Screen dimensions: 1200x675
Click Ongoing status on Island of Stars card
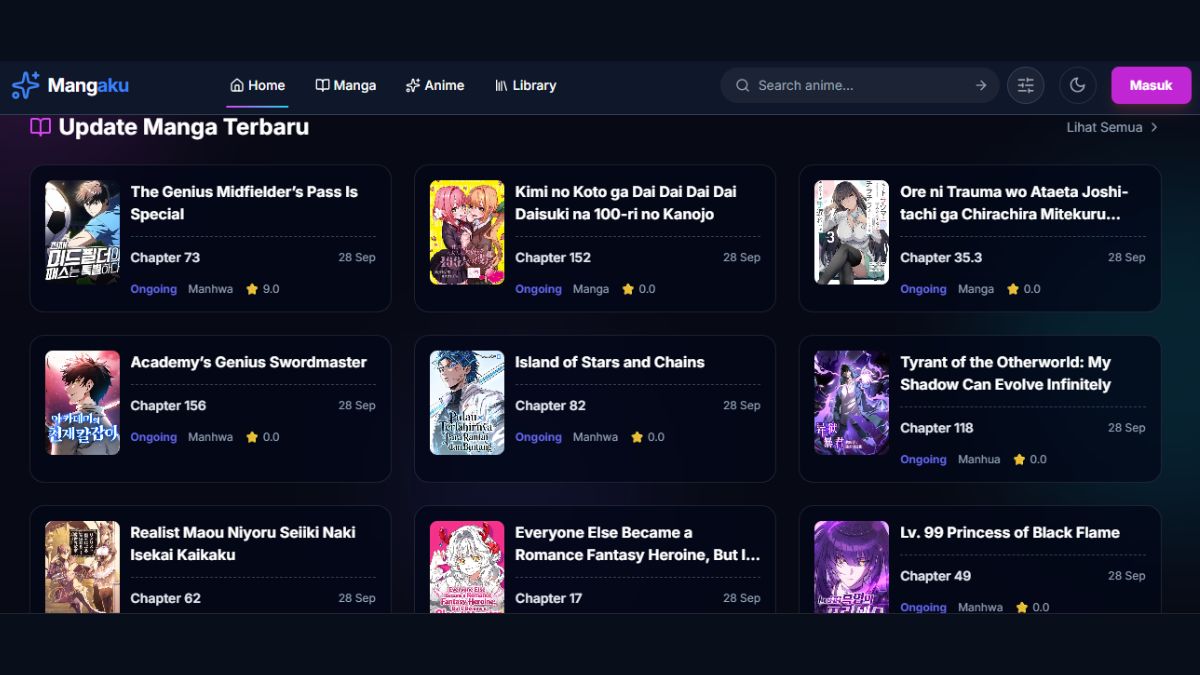tap(539, 437)
